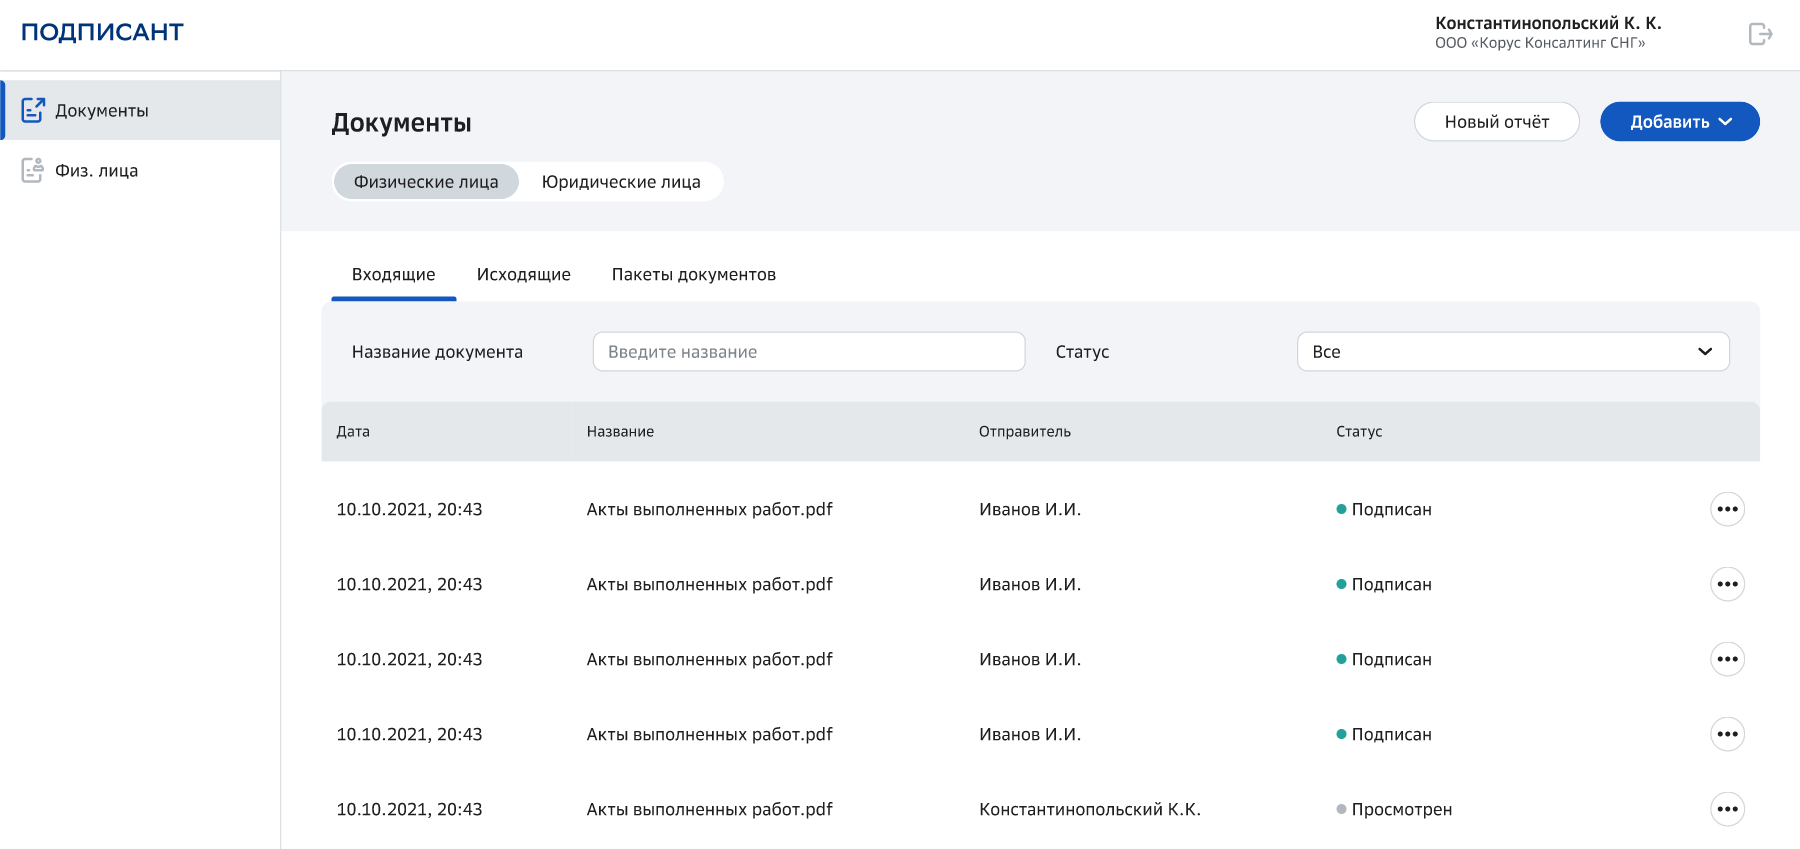Click the Просмотрен status text
The width and height of the screenshot is (1800, 849).
coord(1401,810)
